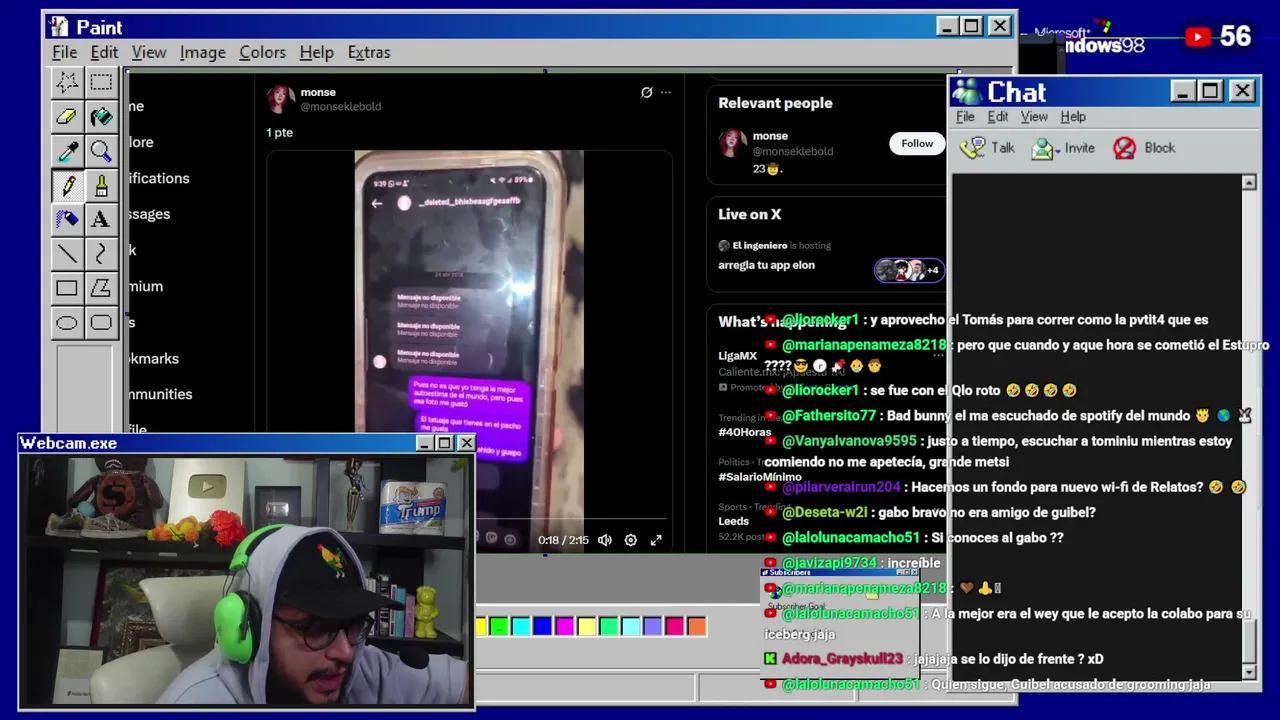
Task: Click the YouTube logo in top right
Action: click(1198, 37)
